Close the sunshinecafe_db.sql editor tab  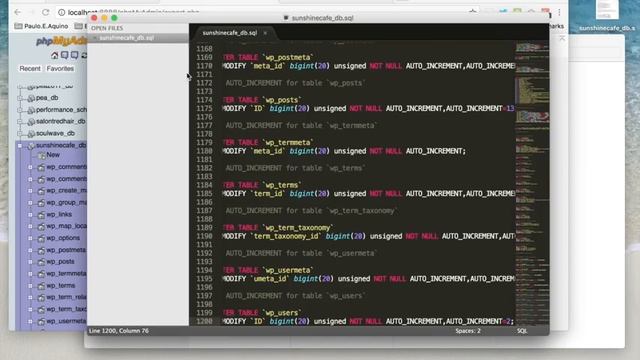[265, 33]
